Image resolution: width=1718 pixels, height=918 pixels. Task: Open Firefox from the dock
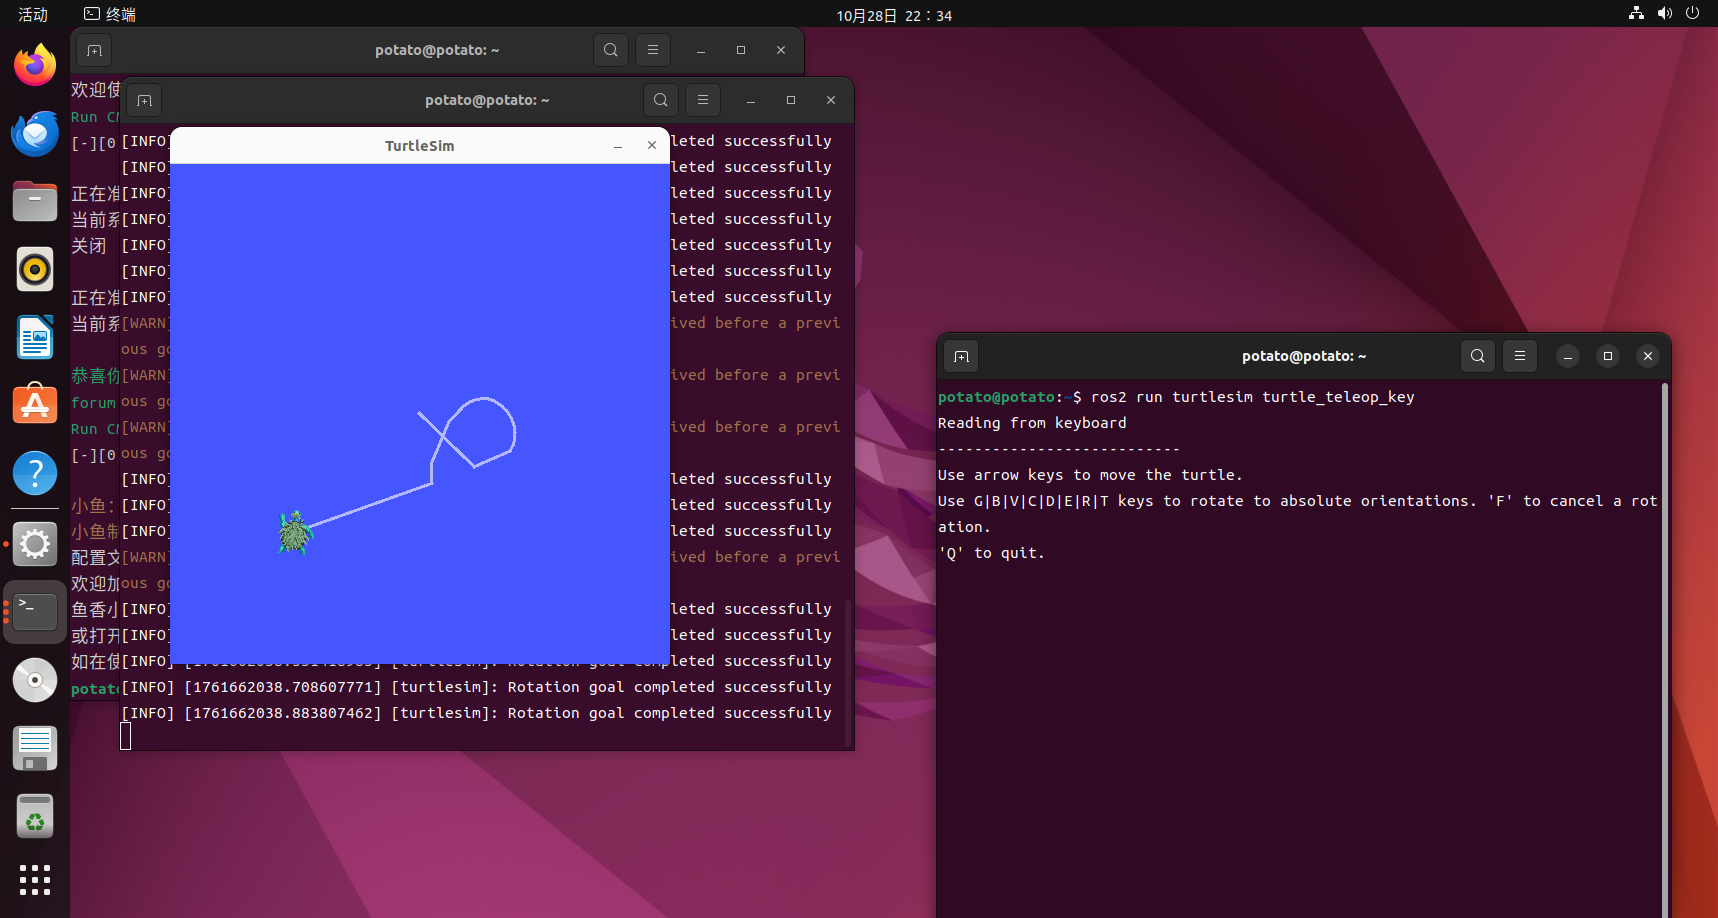click(x=34, y=64)
